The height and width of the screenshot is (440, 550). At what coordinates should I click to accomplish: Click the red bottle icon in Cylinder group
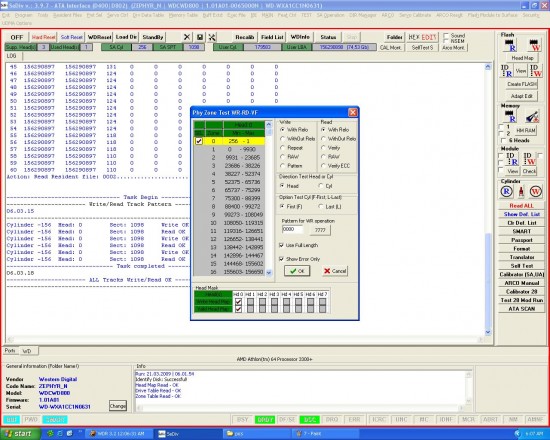(521, 191)
